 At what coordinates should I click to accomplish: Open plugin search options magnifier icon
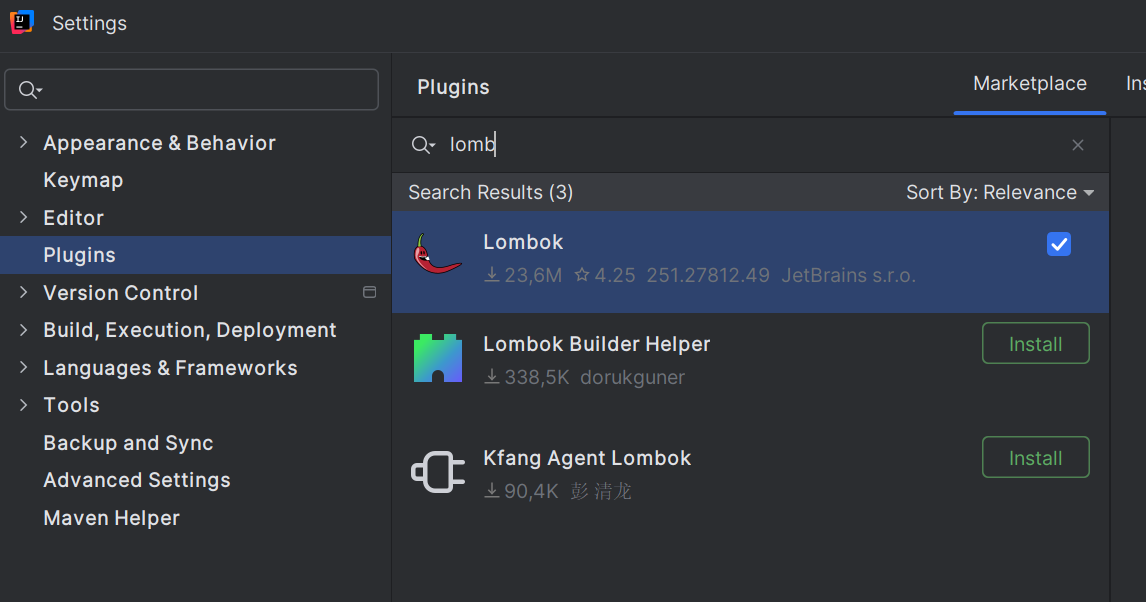(423, 145)
